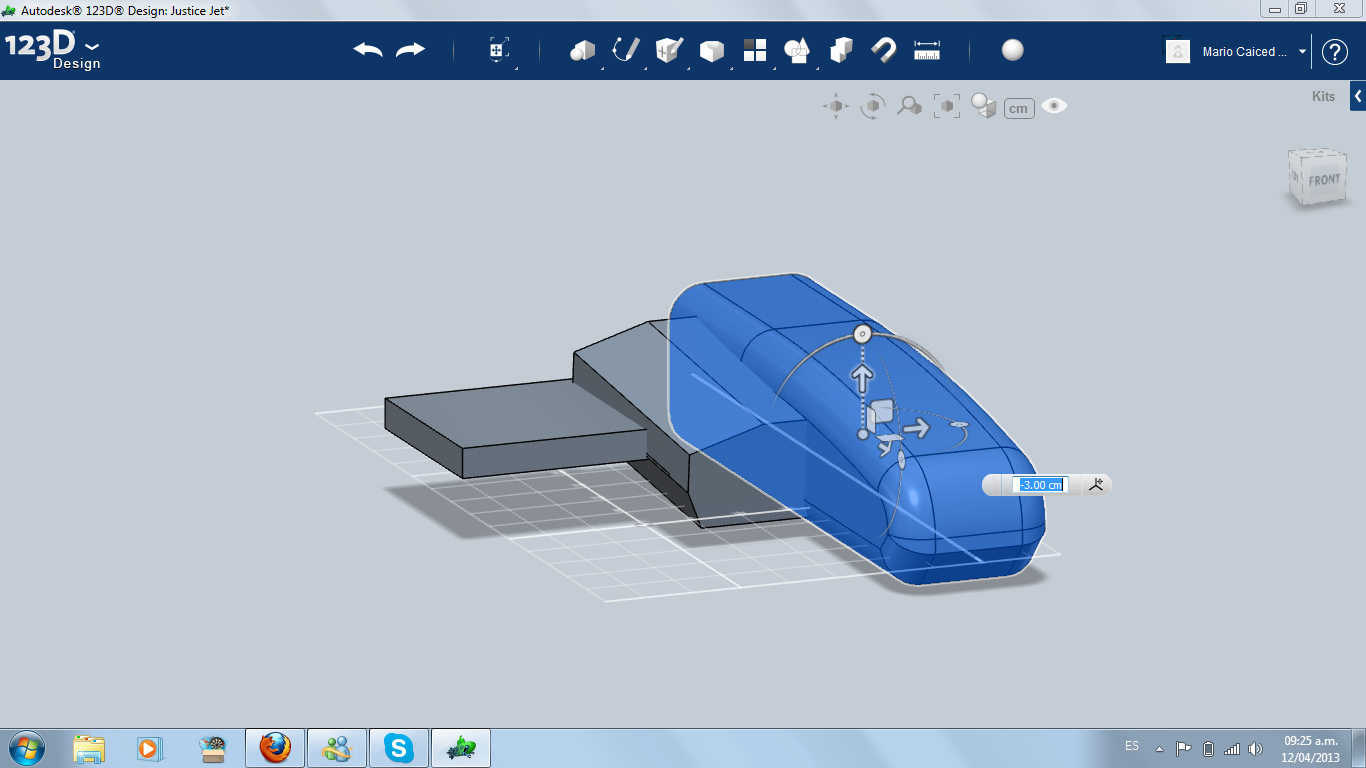
Task: Select the Orbit navigation tool
Action: (873, 106)
